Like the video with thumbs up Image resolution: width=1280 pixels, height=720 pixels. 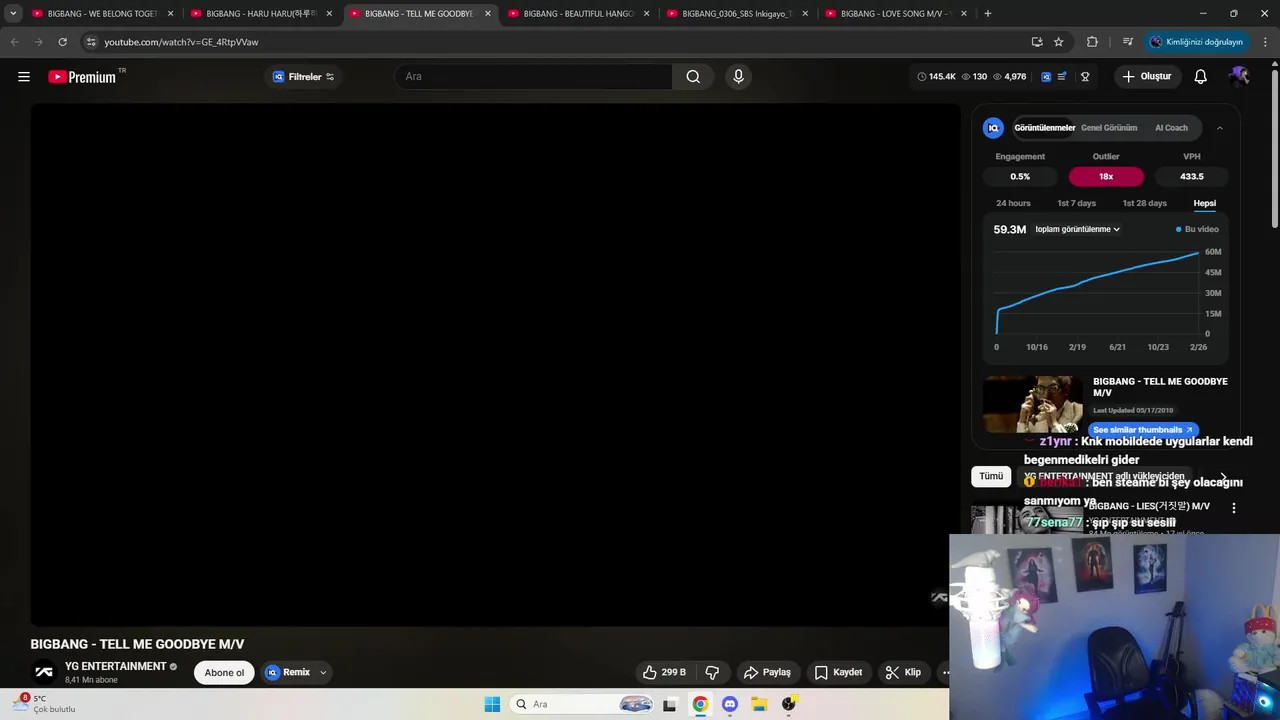665,672
